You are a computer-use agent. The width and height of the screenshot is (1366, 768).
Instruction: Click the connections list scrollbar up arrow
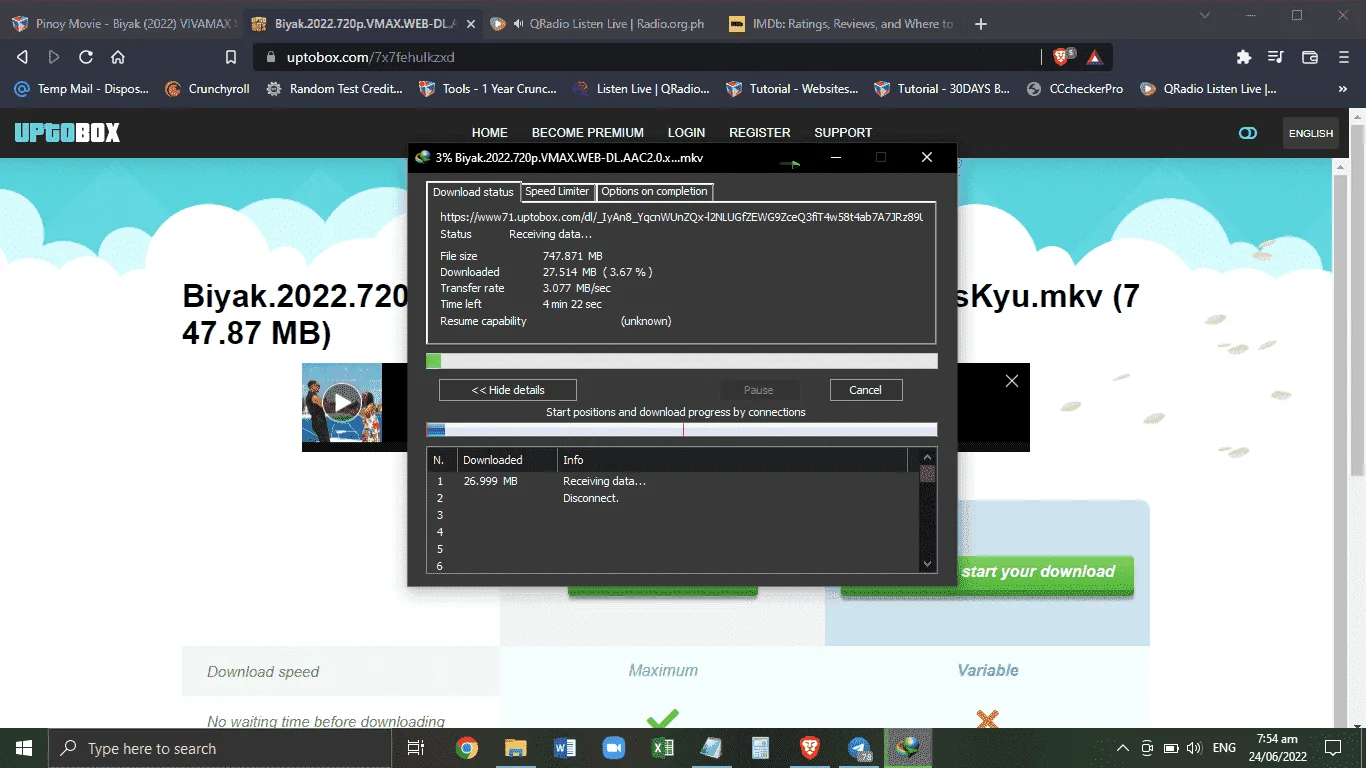click(928, 457)
